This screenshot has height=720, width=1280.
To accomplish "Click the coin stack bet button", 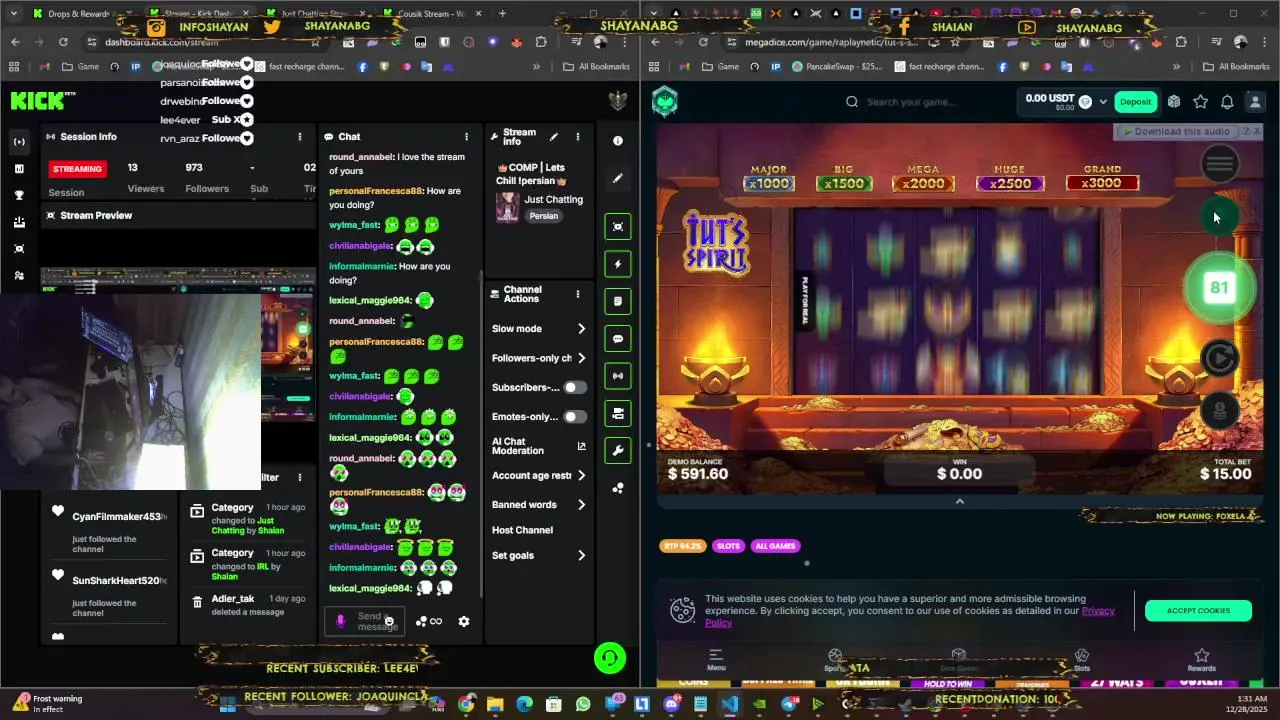I will tap(1219, 411).
